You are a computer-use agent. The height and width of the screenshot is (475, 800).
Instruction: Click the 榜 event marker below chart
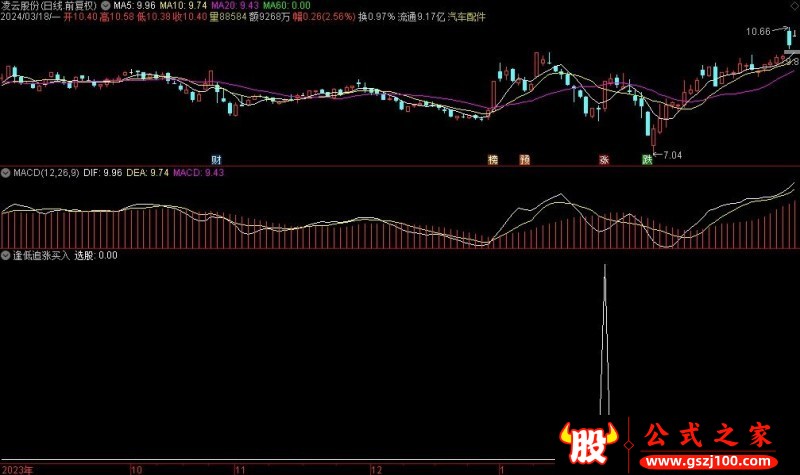492,160
